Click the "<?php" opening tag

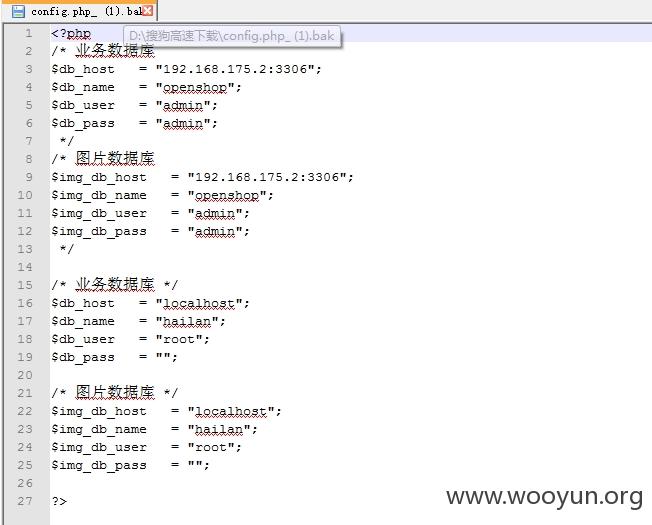pos(71,33)
